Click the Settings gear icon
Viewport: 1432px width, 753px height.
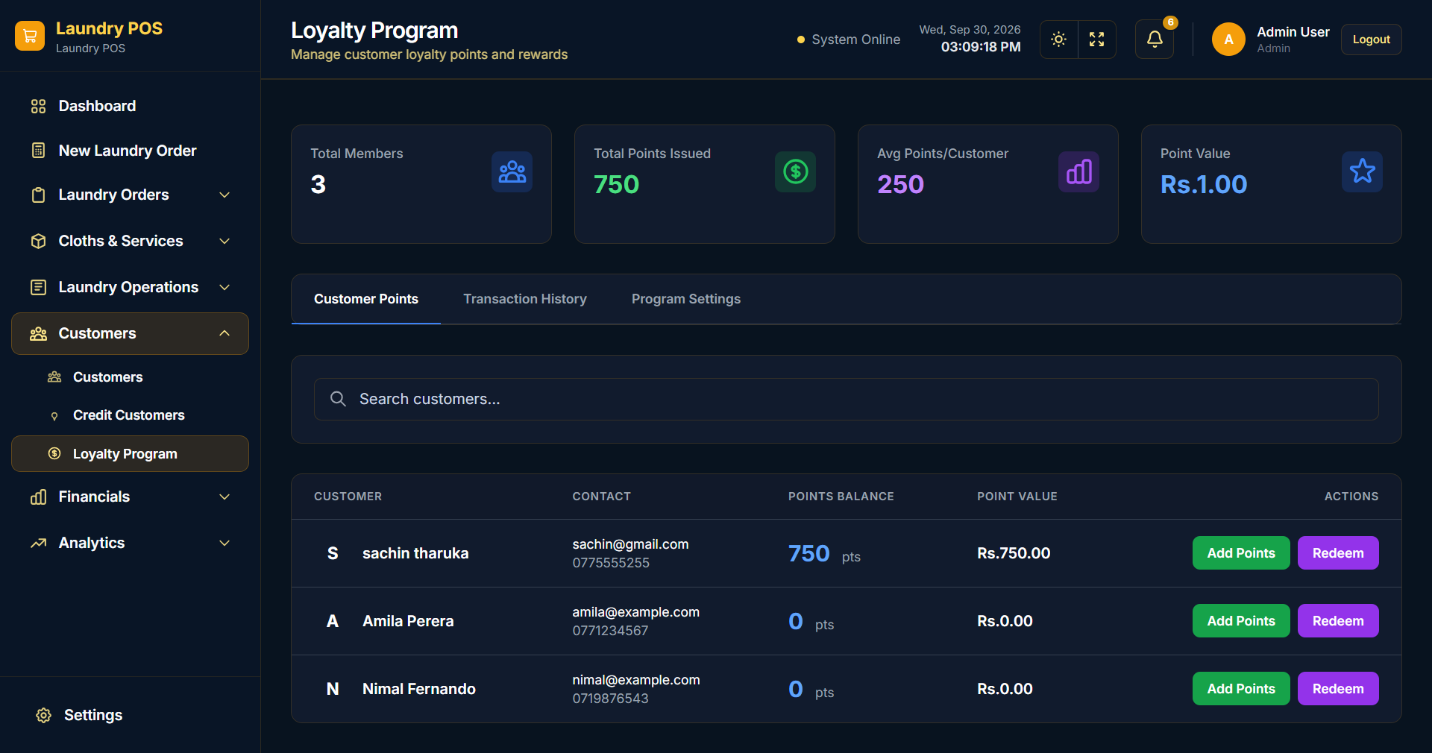pyautogui.click(x=43, y=715)
